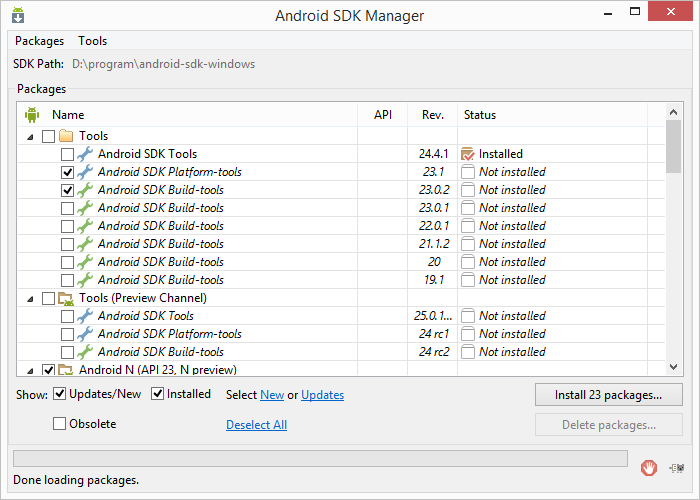Click the scrollbar up arrow

coord(673,112)
